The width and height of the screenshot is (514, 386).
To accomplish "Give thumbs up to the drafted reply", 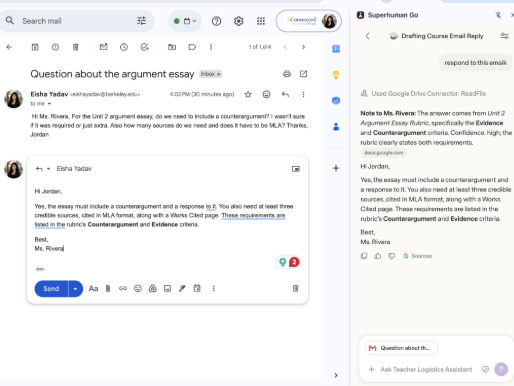I will (x=378, y=256).
